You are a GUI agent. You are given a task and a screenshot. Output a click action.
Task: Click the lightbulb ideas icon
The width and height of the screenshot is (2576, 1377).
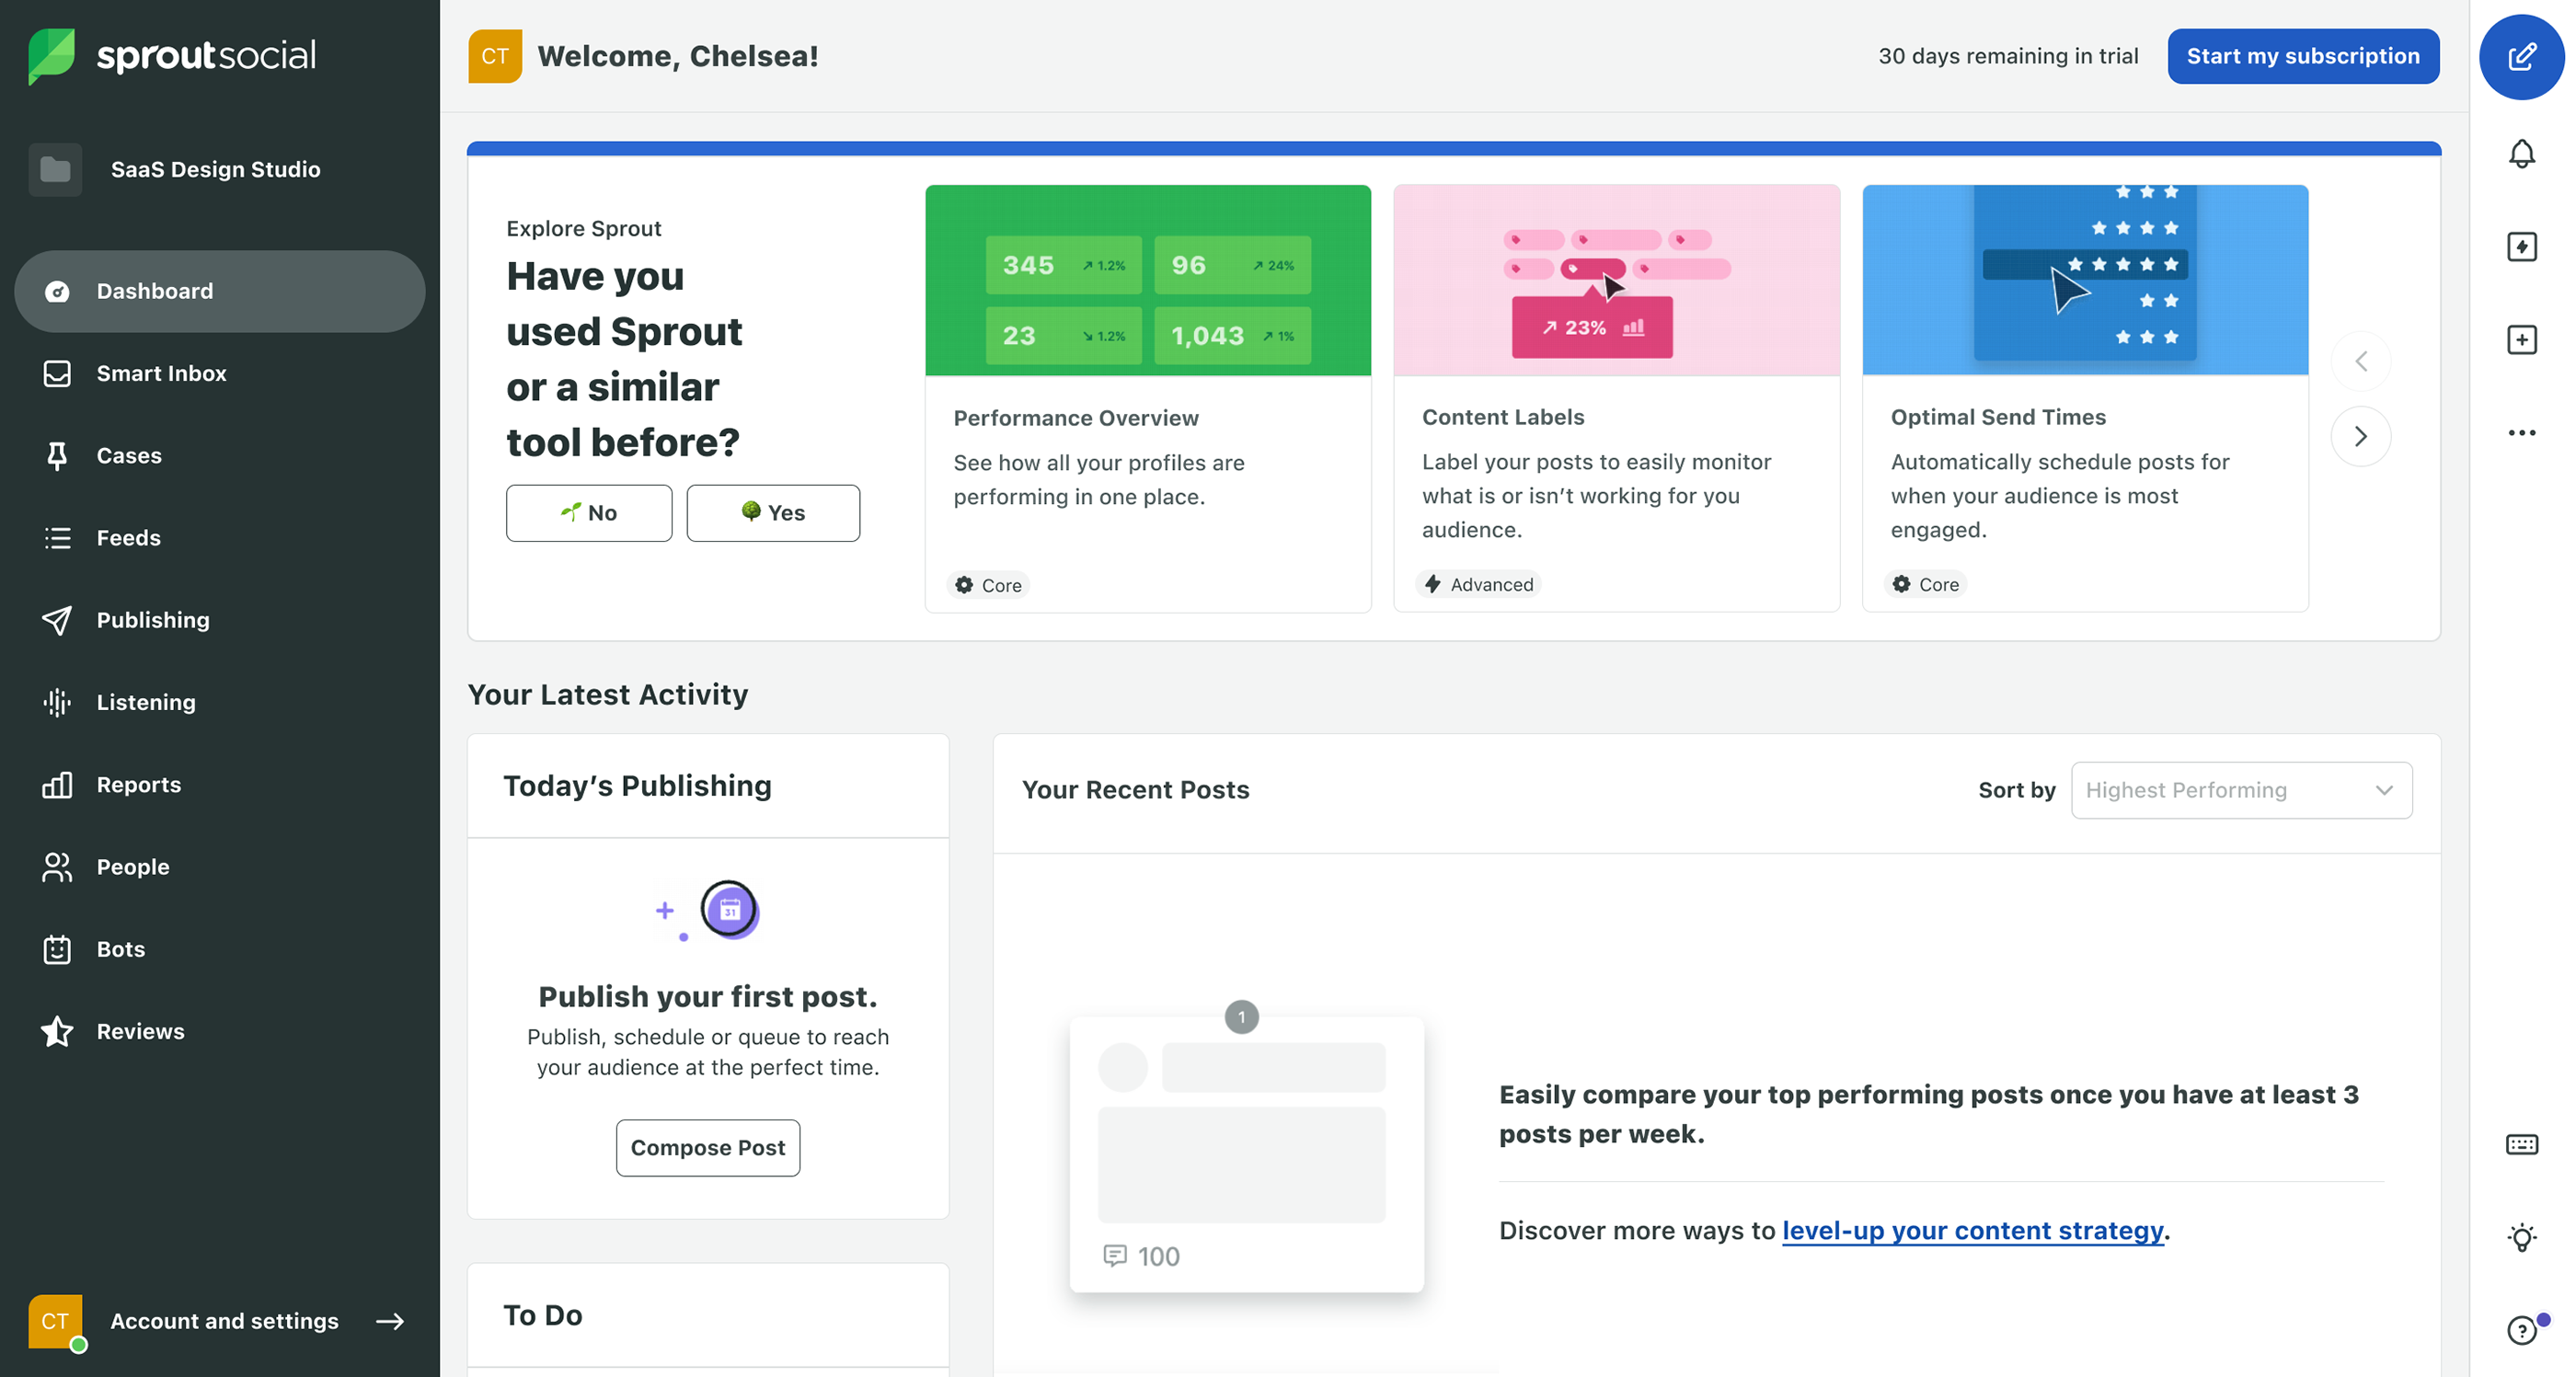pos(2521,1237)
